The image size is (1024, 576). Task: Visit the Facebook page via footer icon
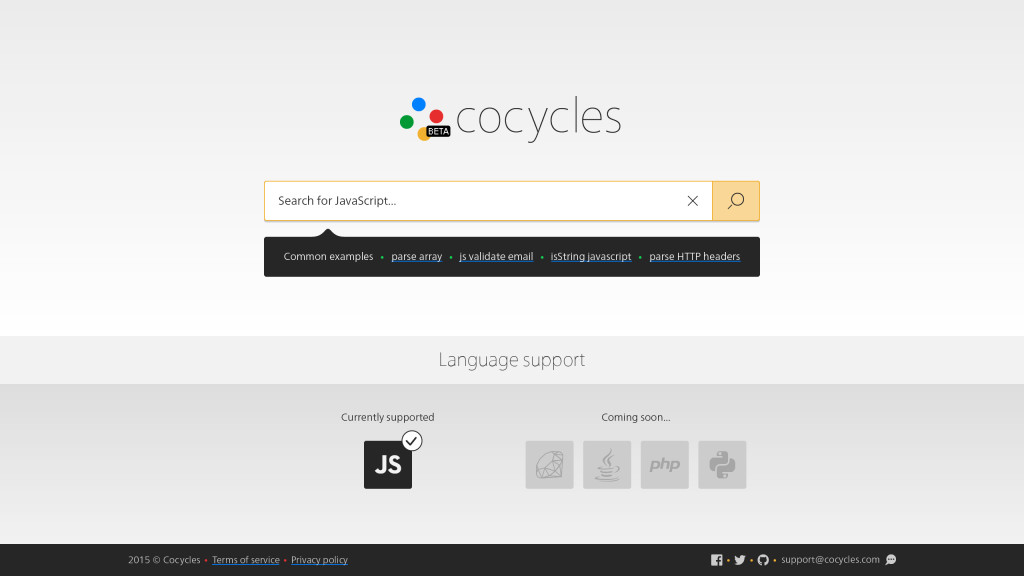(x=717, y=560)
